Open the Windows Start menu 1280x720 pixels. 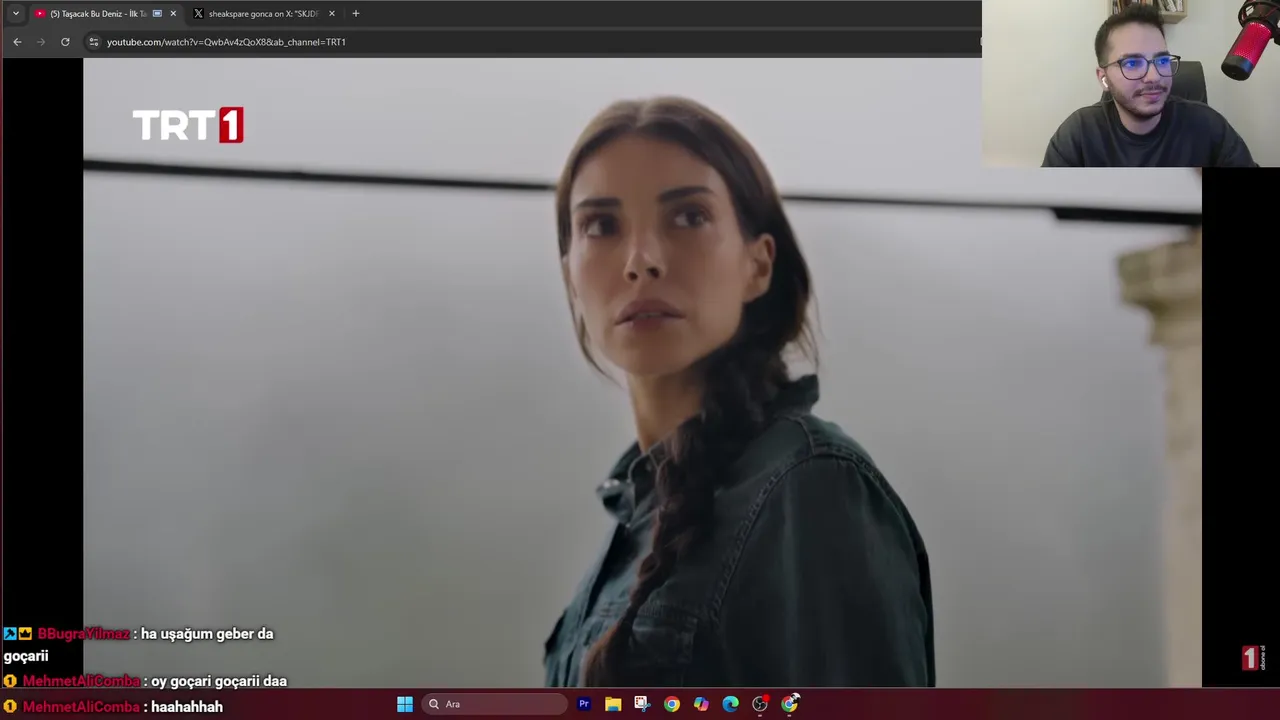point(405,704)
